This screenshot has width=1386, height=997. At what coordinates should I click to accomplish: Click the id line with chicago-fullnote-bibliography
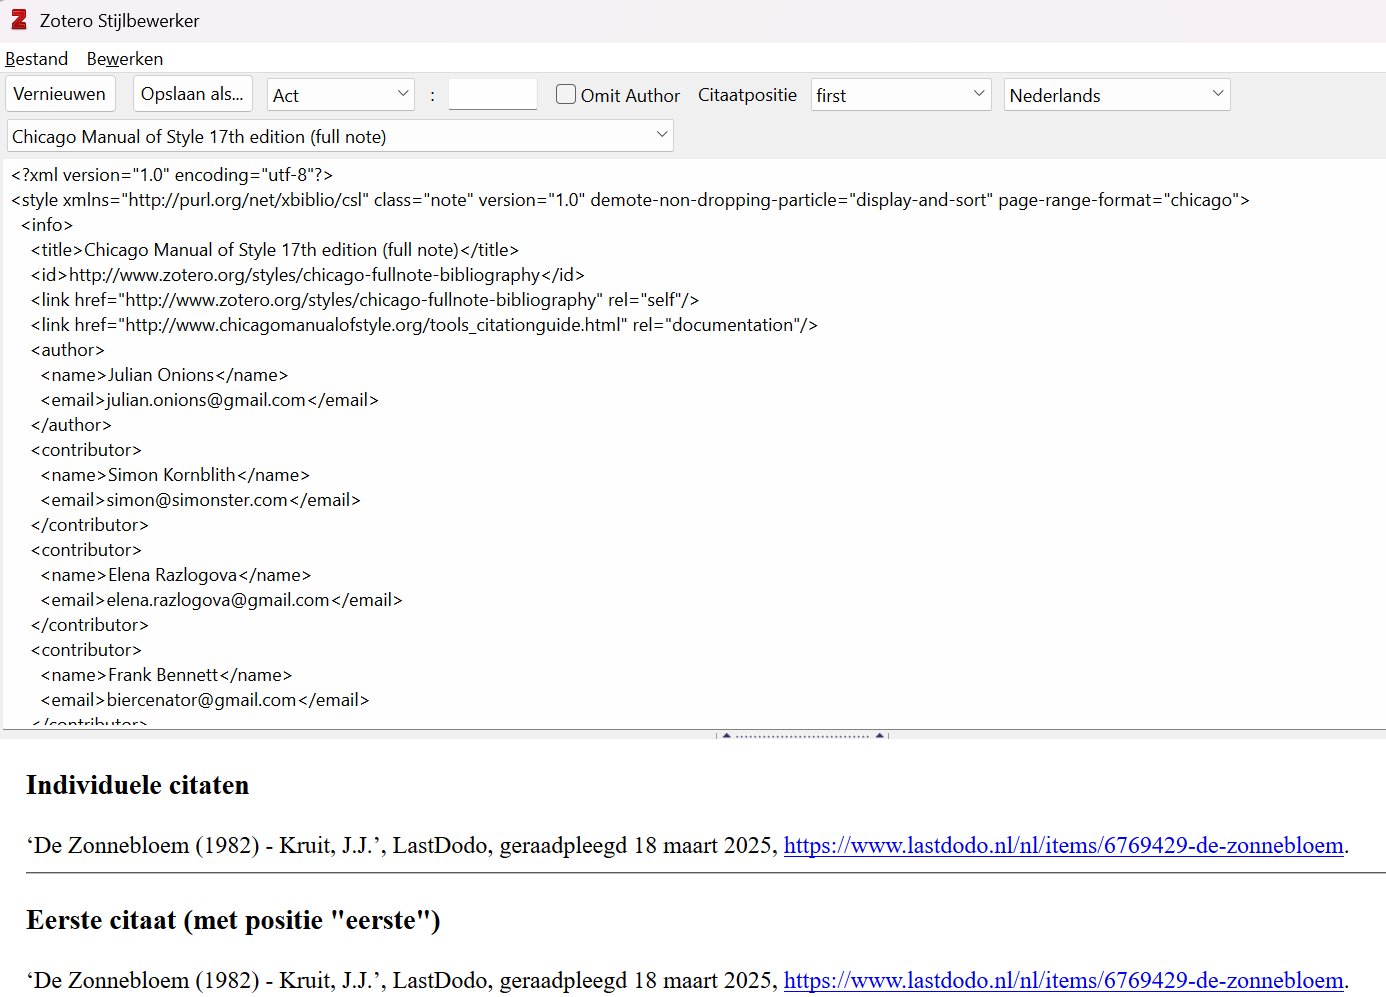pyautogui.click(x=308, y=275)
